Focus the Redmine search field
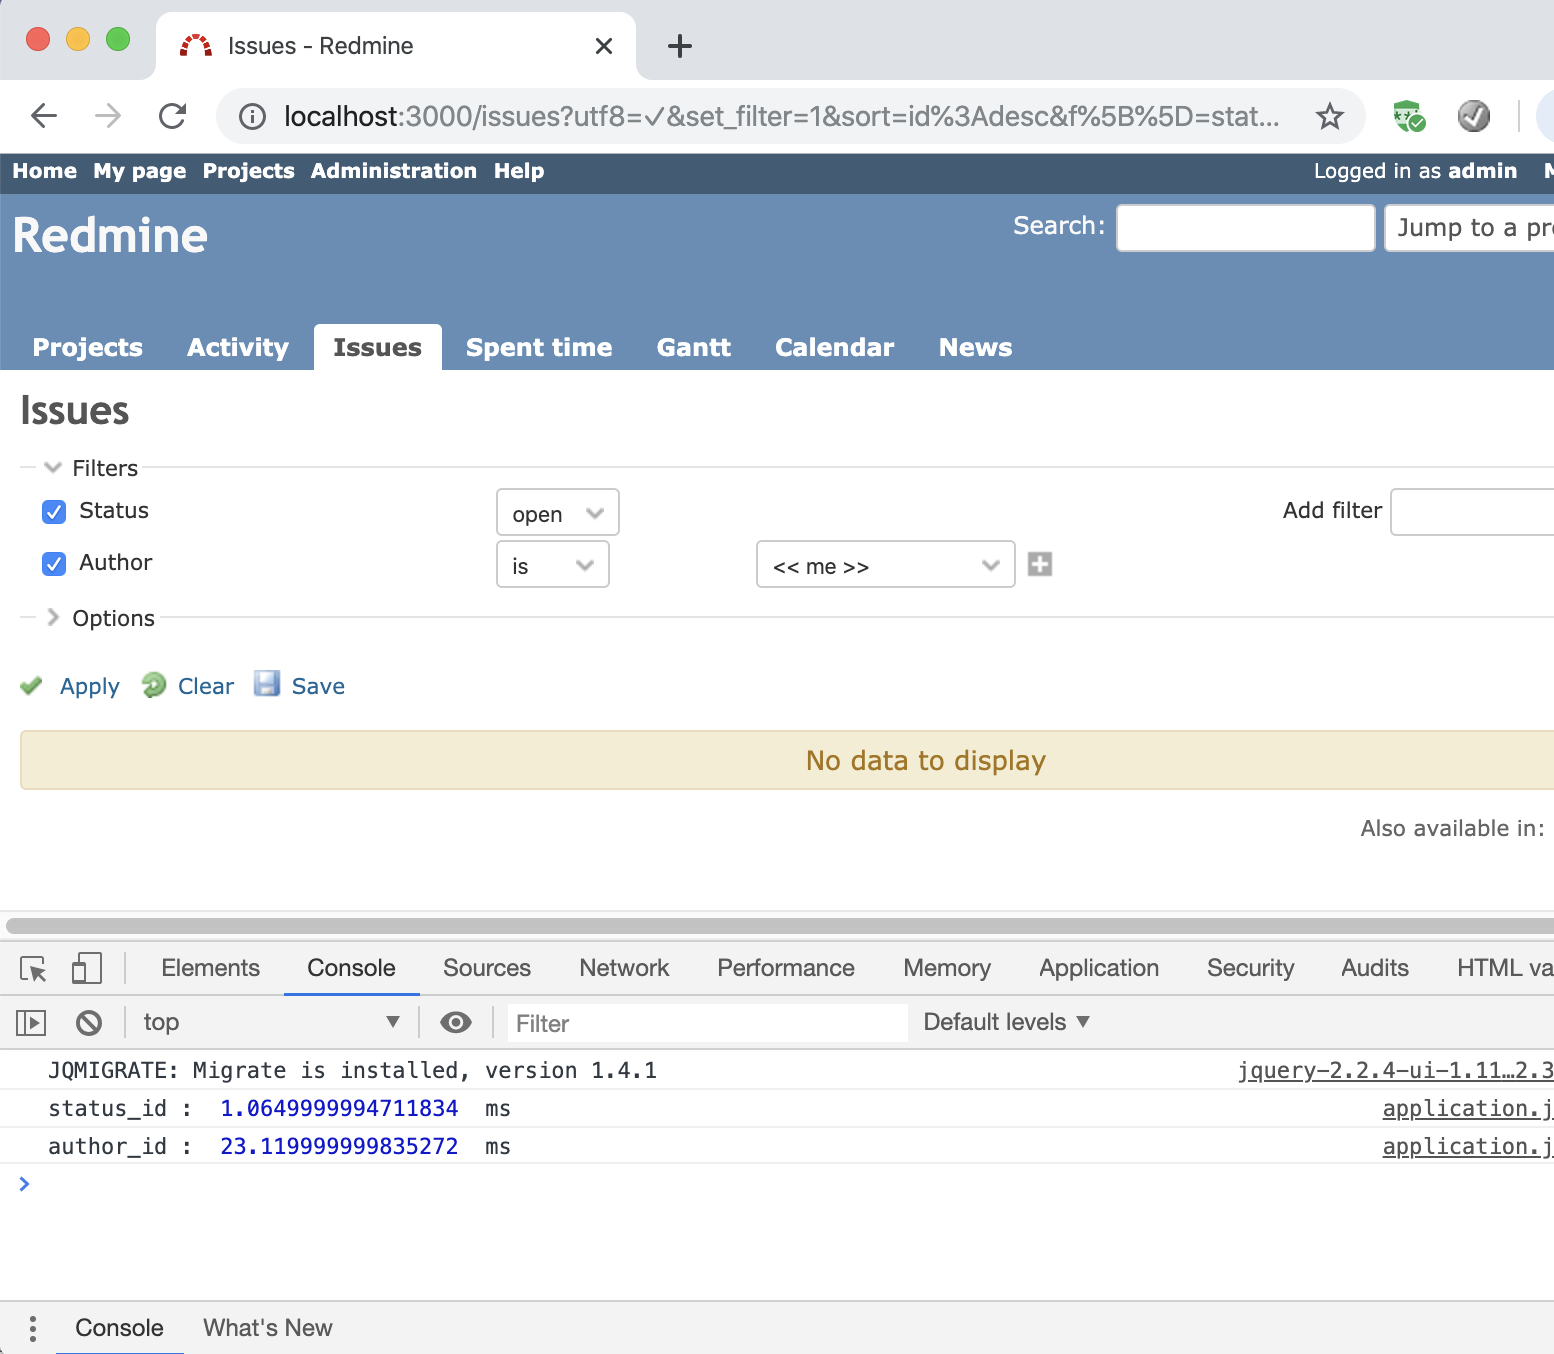The width and height of the screenshot is (1554, 1354). [1246, 228]
